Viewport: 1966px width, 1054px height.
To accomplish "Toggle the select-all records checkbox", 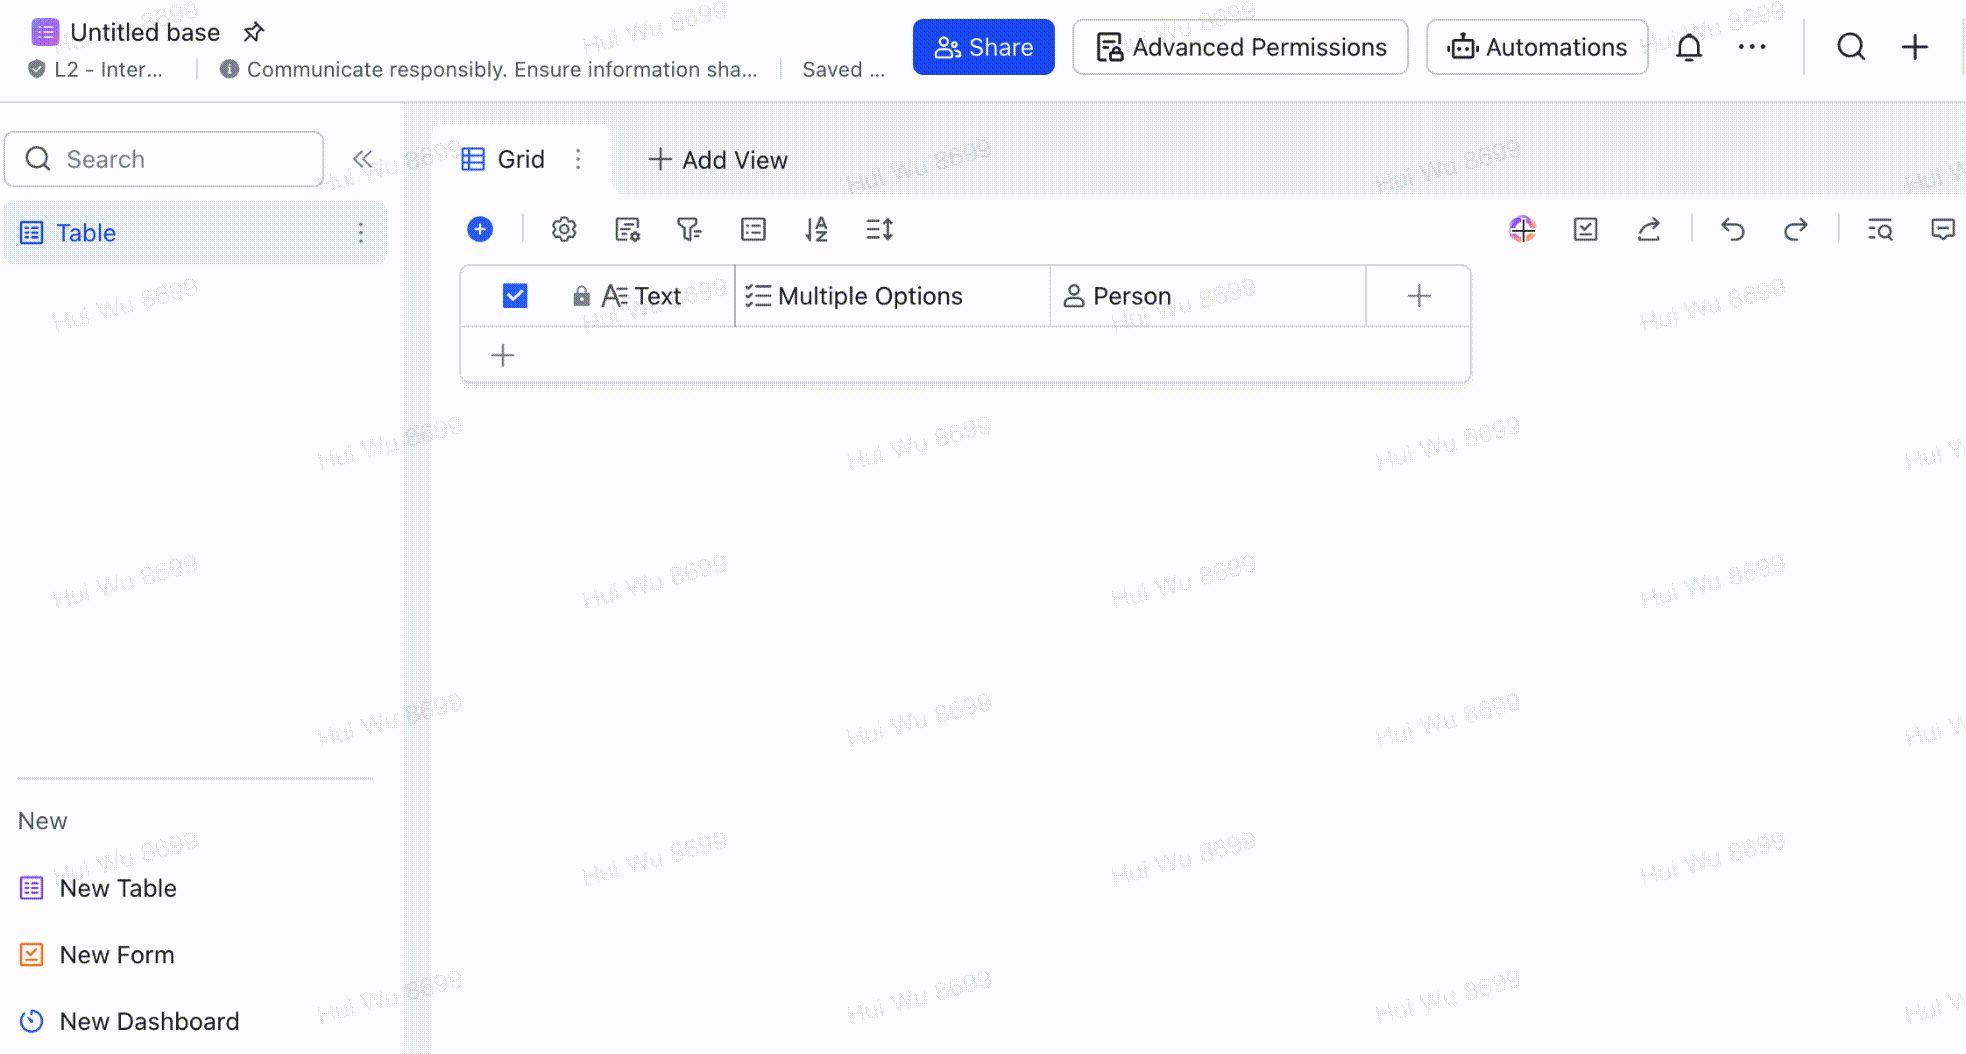I will tap(514, 295).
